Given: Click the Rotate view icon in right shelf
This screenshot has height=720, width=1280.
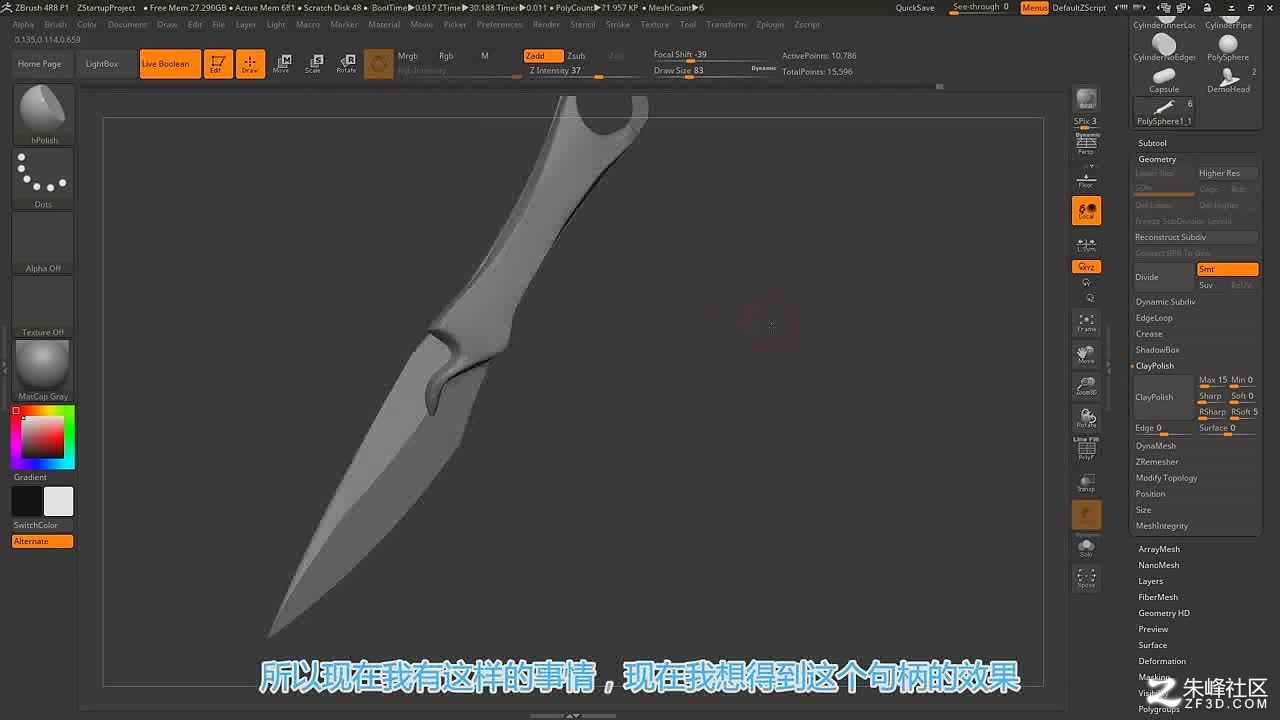Looking at the screenshot, I should pyautogui.click(x=1086, y=418).
